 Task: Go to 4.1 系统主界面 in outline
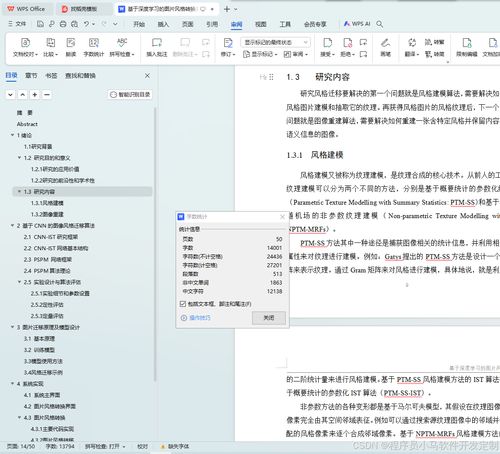click(42, 395)
